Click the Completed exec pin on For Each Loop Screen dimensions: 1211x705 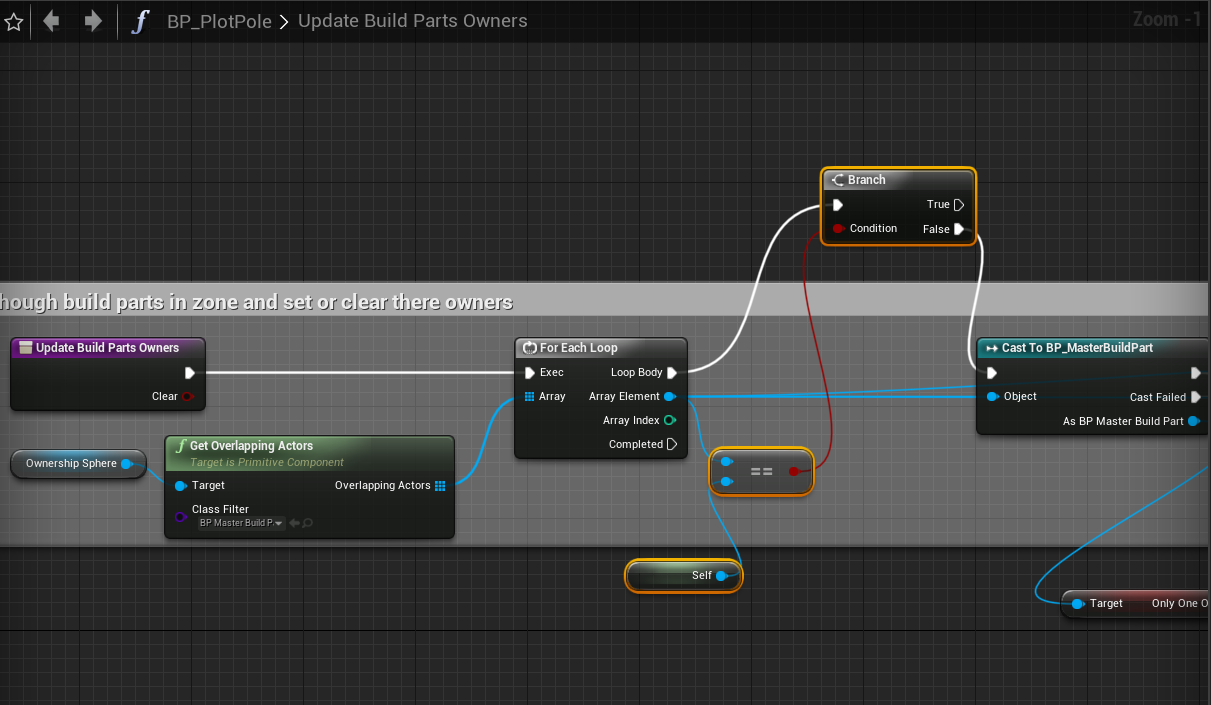click(x=671, y=444)
